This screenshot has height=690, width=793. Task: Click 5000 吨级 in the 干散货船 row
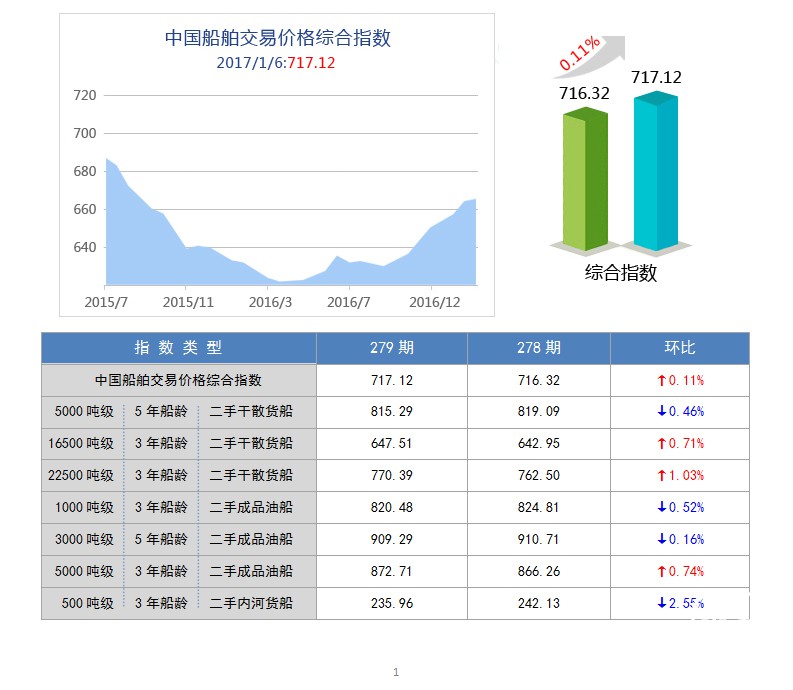(x=84, y=411)
